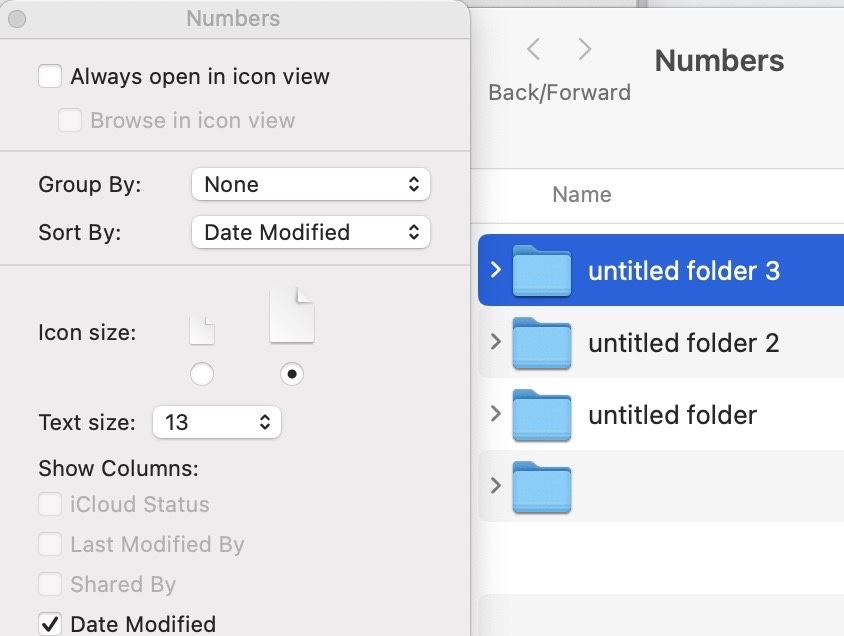The image size is (844, 636).
Task: Sort by the Name column header
Action: (x=582, y=194)
